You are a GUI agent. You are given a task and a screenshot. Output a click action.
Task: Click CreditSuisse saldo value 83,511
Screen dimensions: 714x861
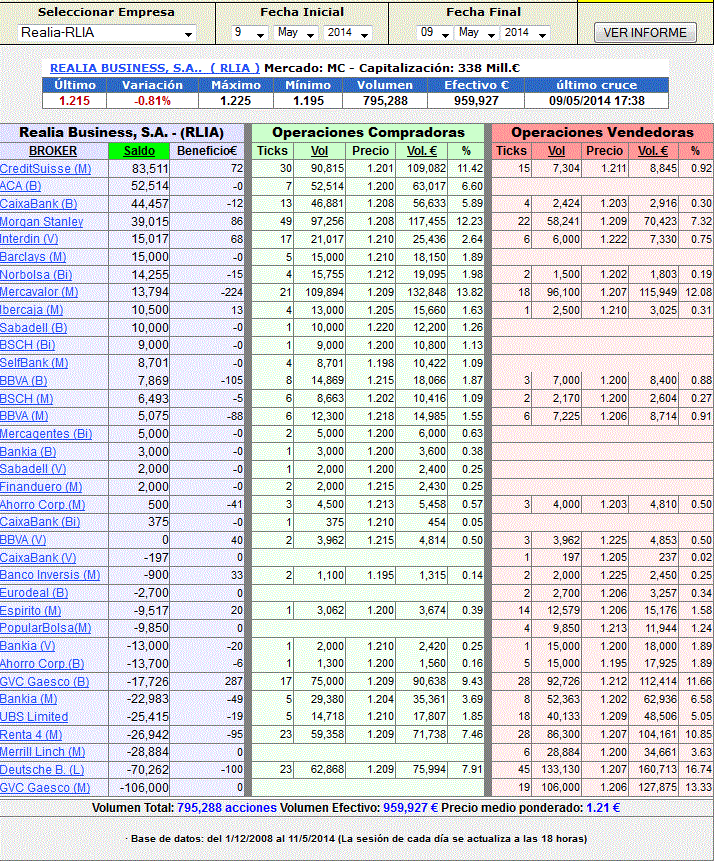point(150,169)
